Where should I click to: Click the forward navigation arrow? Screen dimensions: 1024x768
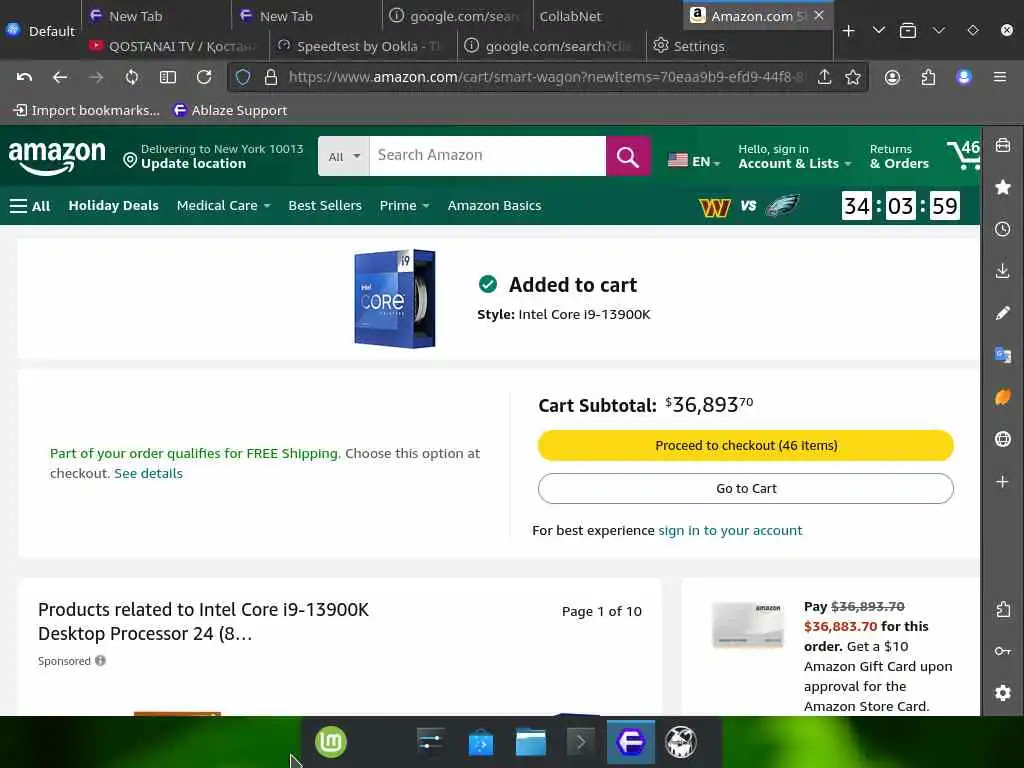pyautogui.click(x=96, y=77)
